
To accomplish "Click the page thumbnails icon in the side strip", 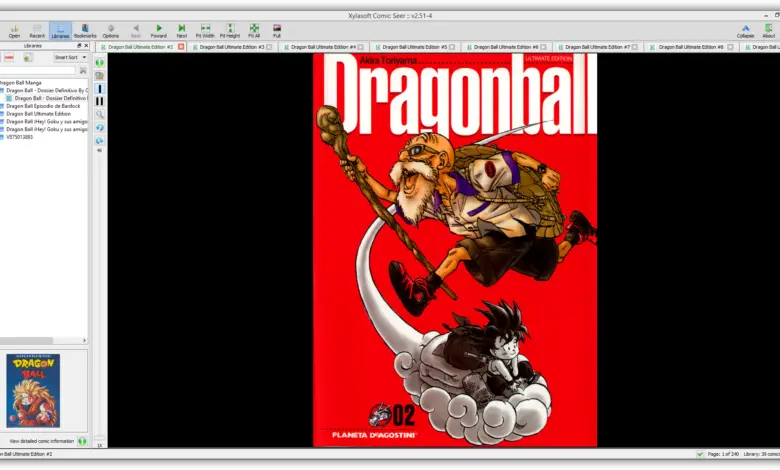I will pyautogui.click(x=100, y=76).
